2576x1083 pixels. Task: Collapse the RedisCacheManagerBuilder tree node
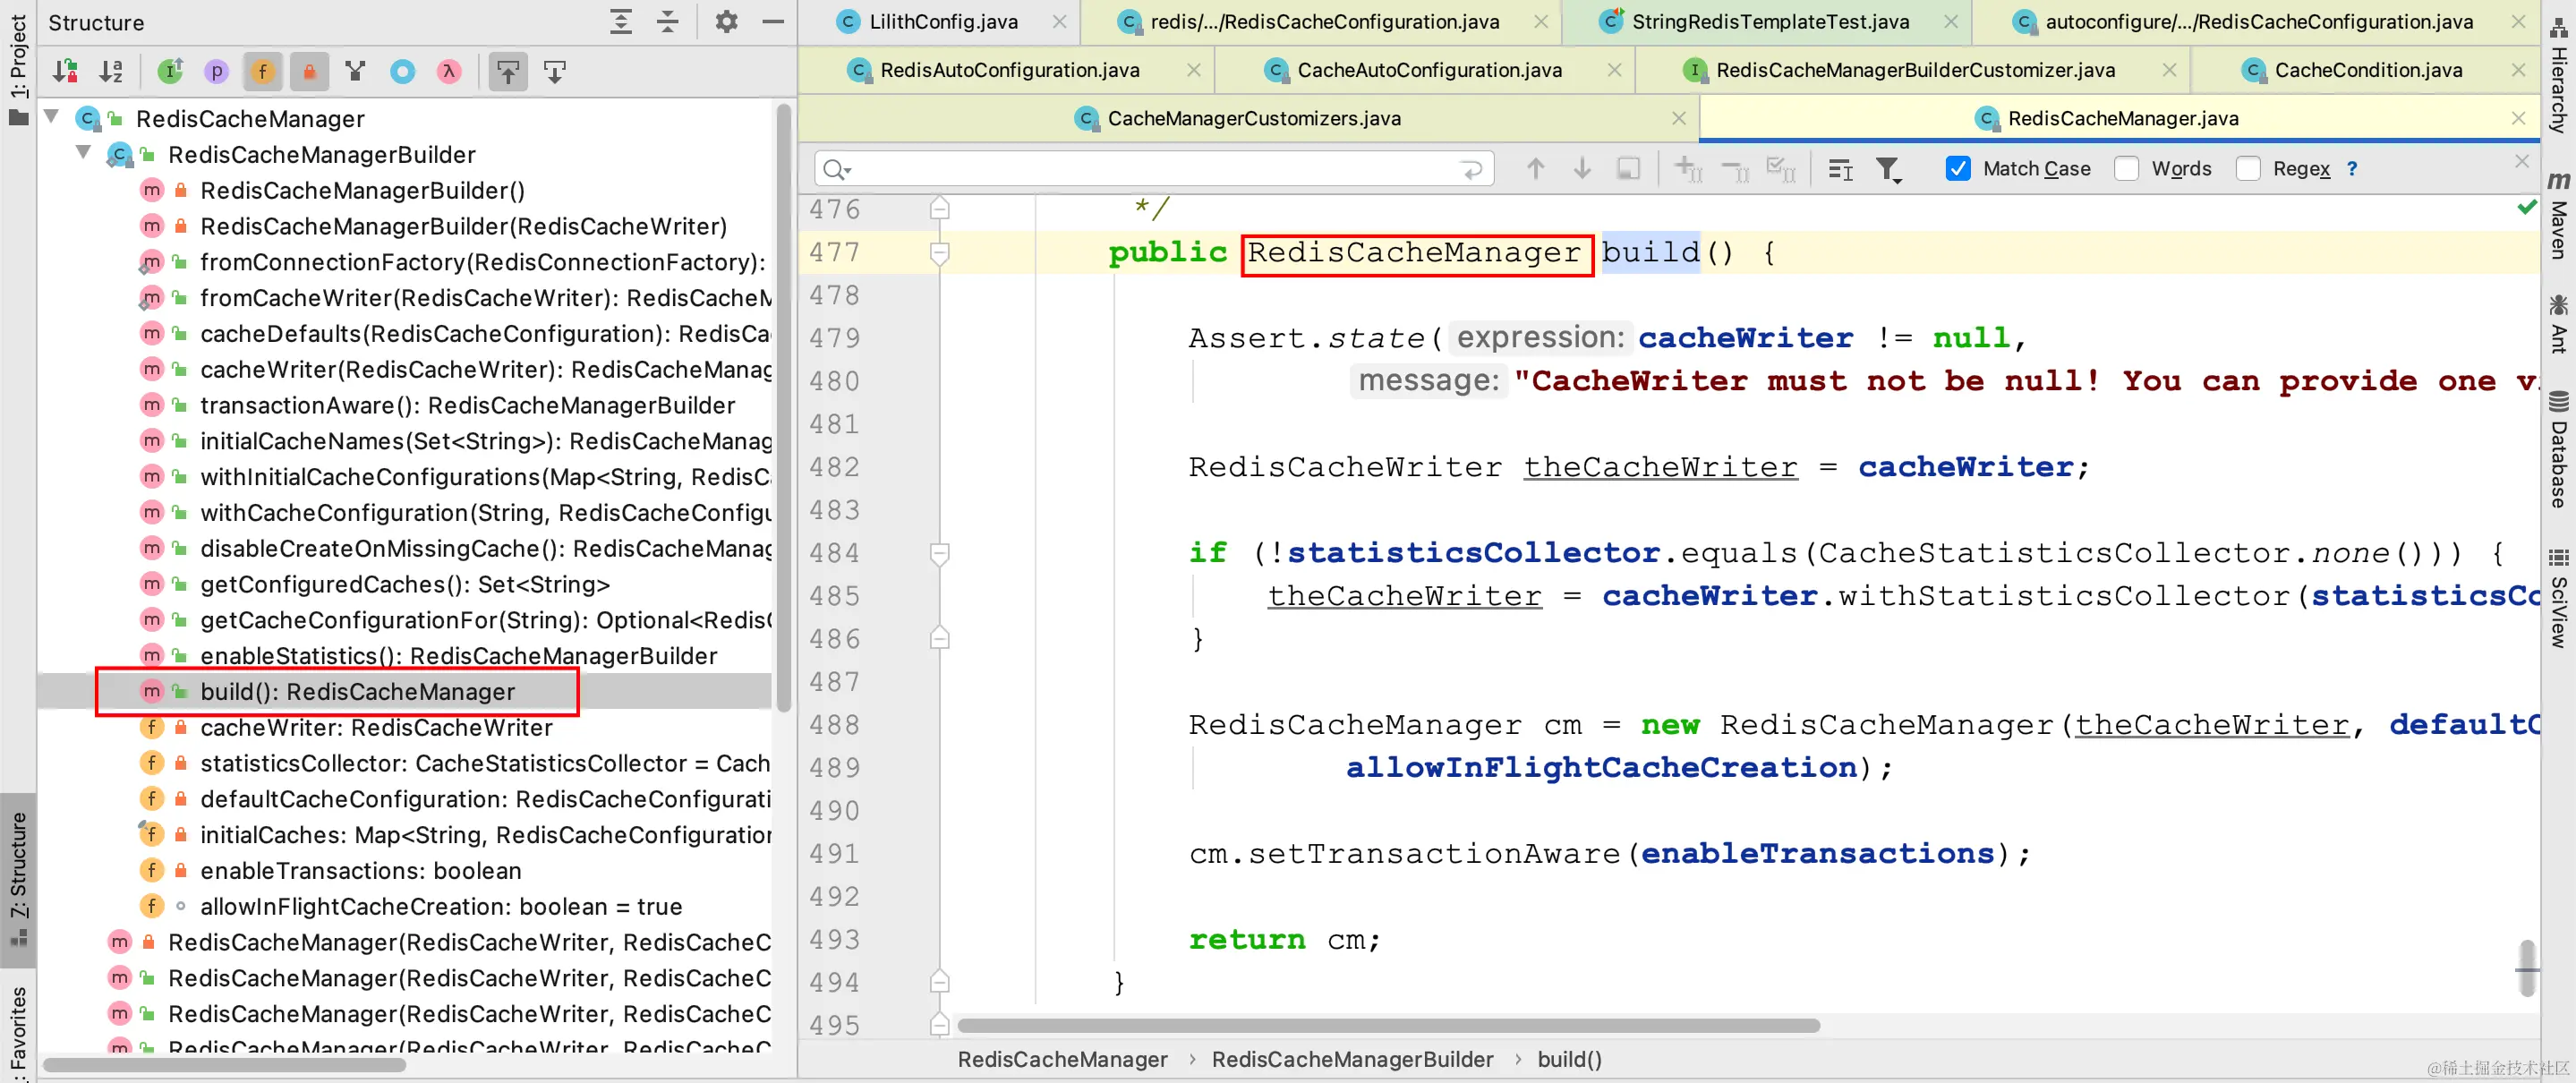tap(84, 154)
